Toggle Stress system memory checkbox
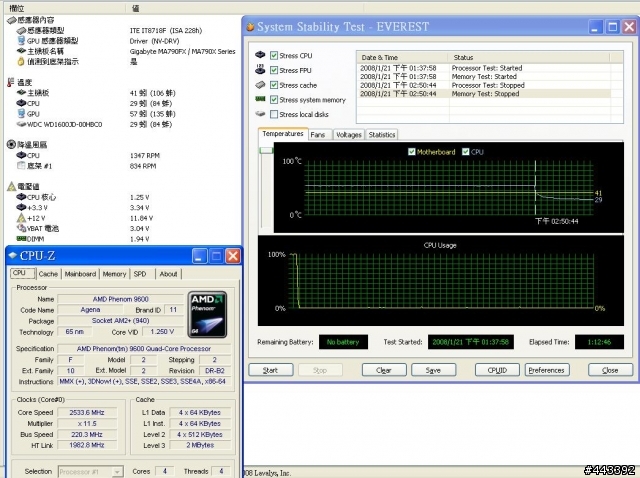The width and height of the screenshot is (640, 478). pyautogui.click(x=274, y=100)
